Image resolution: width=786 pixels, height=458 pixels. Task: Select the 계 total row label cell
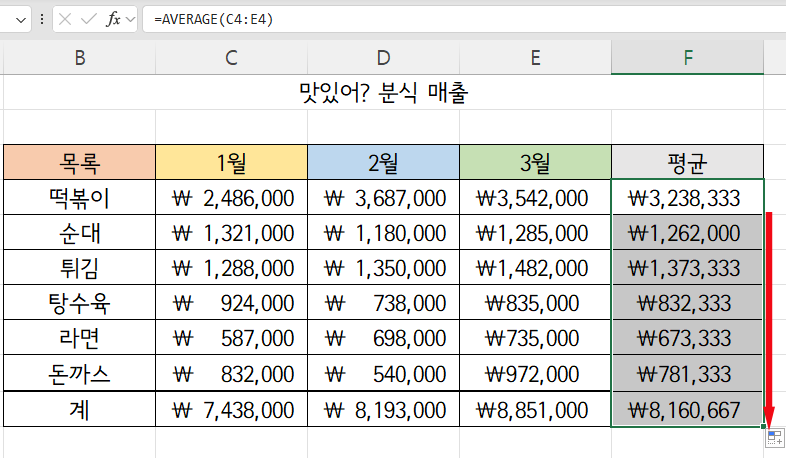tap(80, 409)
